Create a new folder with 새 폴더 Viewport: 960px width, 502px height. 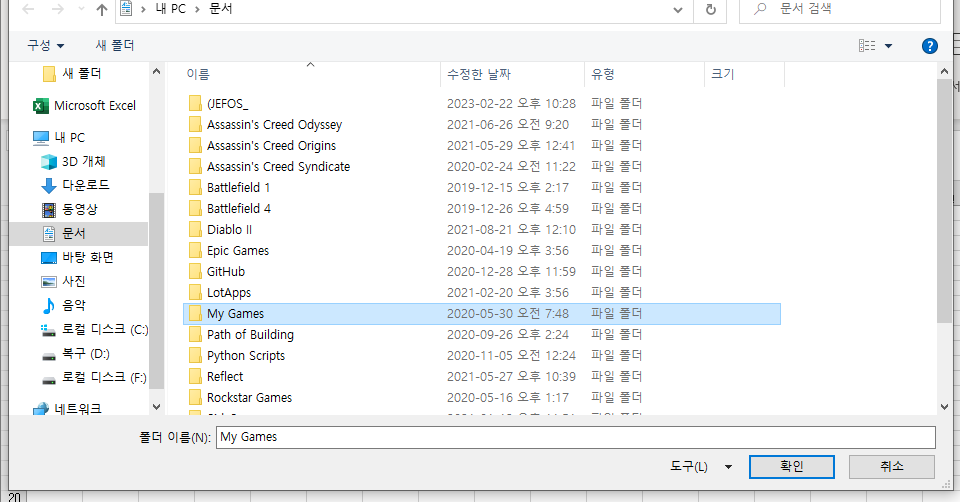point(114,45)
